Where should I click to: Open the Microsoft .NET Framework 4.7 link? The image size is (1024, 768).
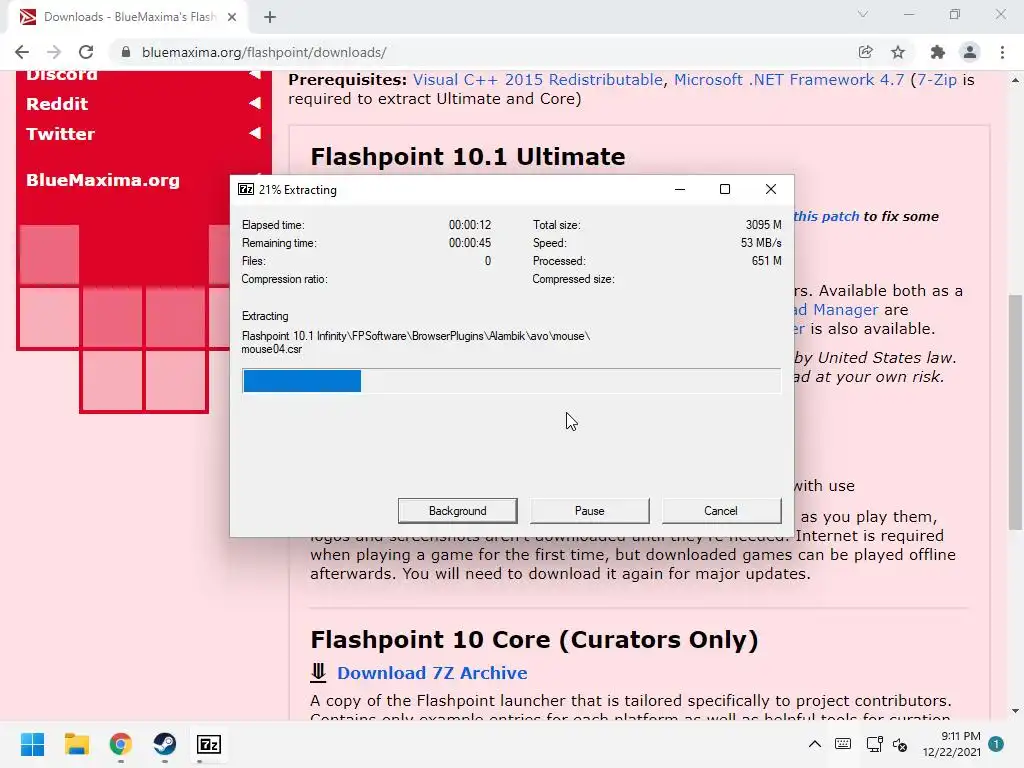click(x=789, y=80)
